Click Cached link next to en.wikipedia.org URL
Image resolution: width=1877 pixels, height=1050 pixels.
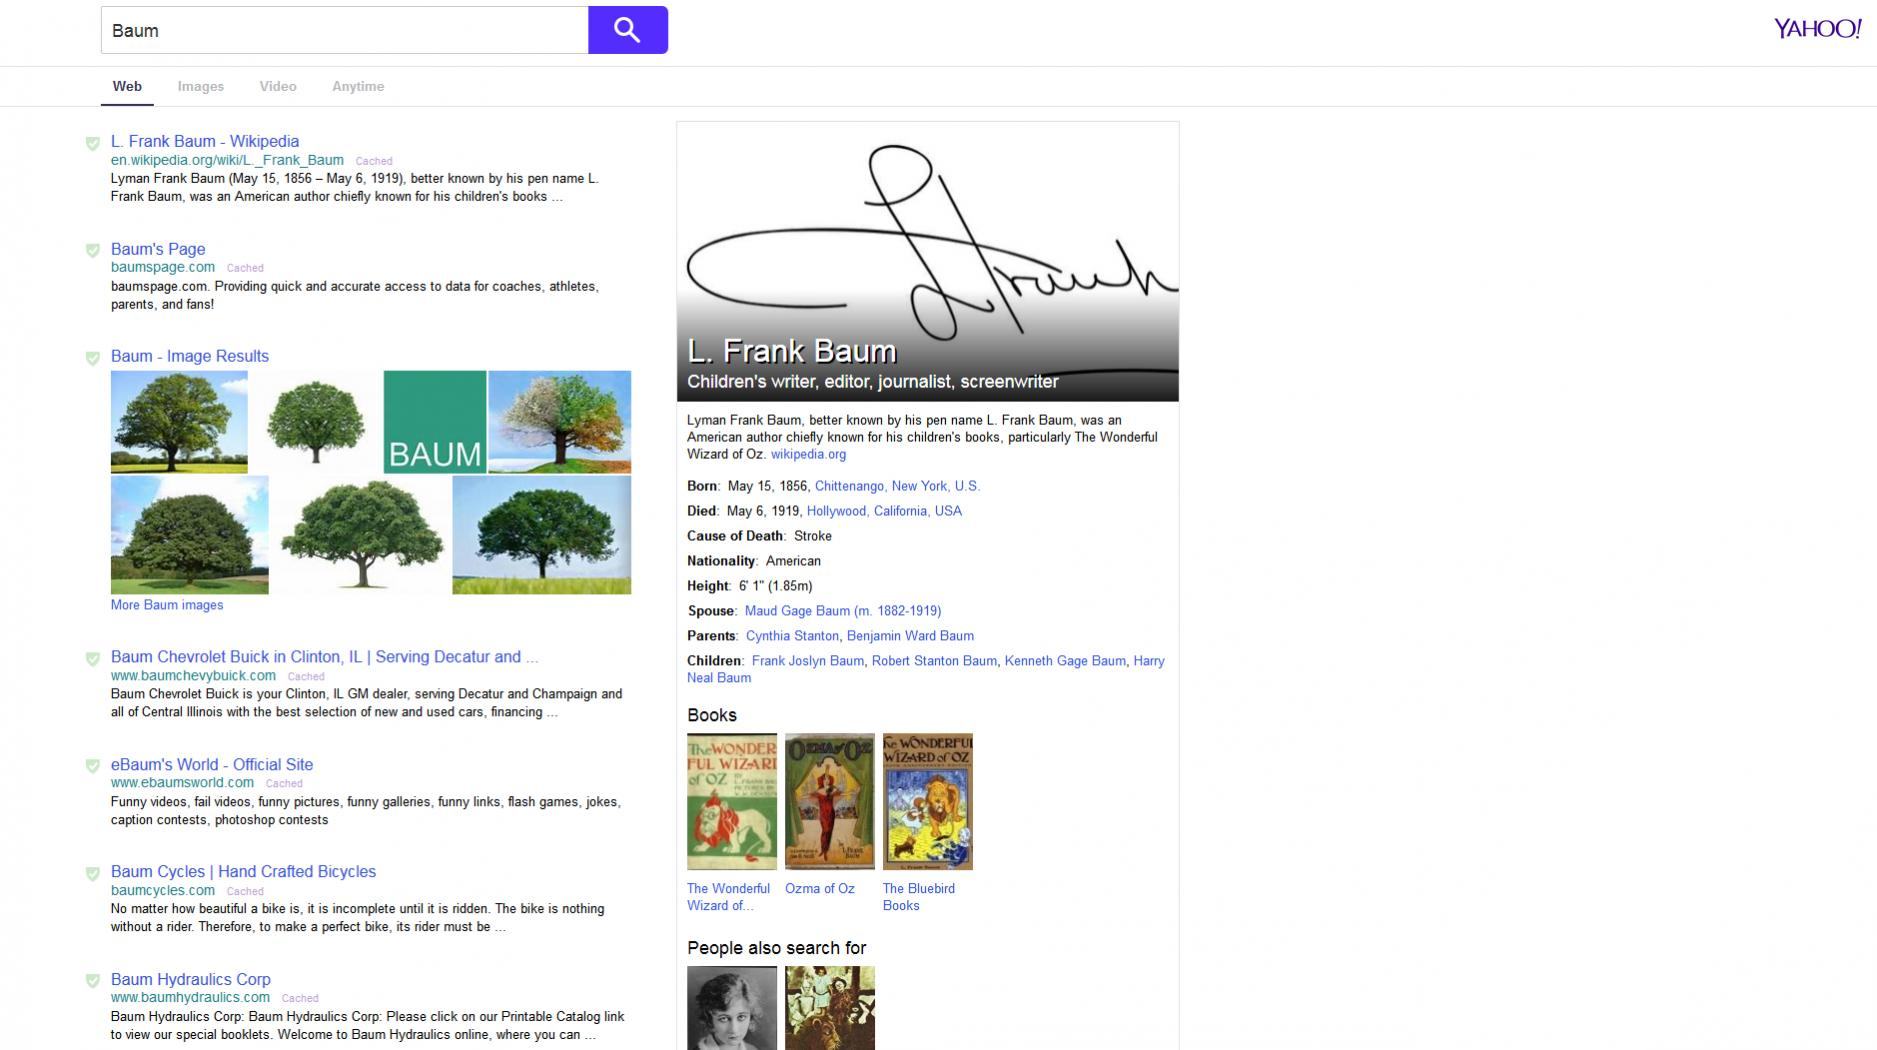374,161
